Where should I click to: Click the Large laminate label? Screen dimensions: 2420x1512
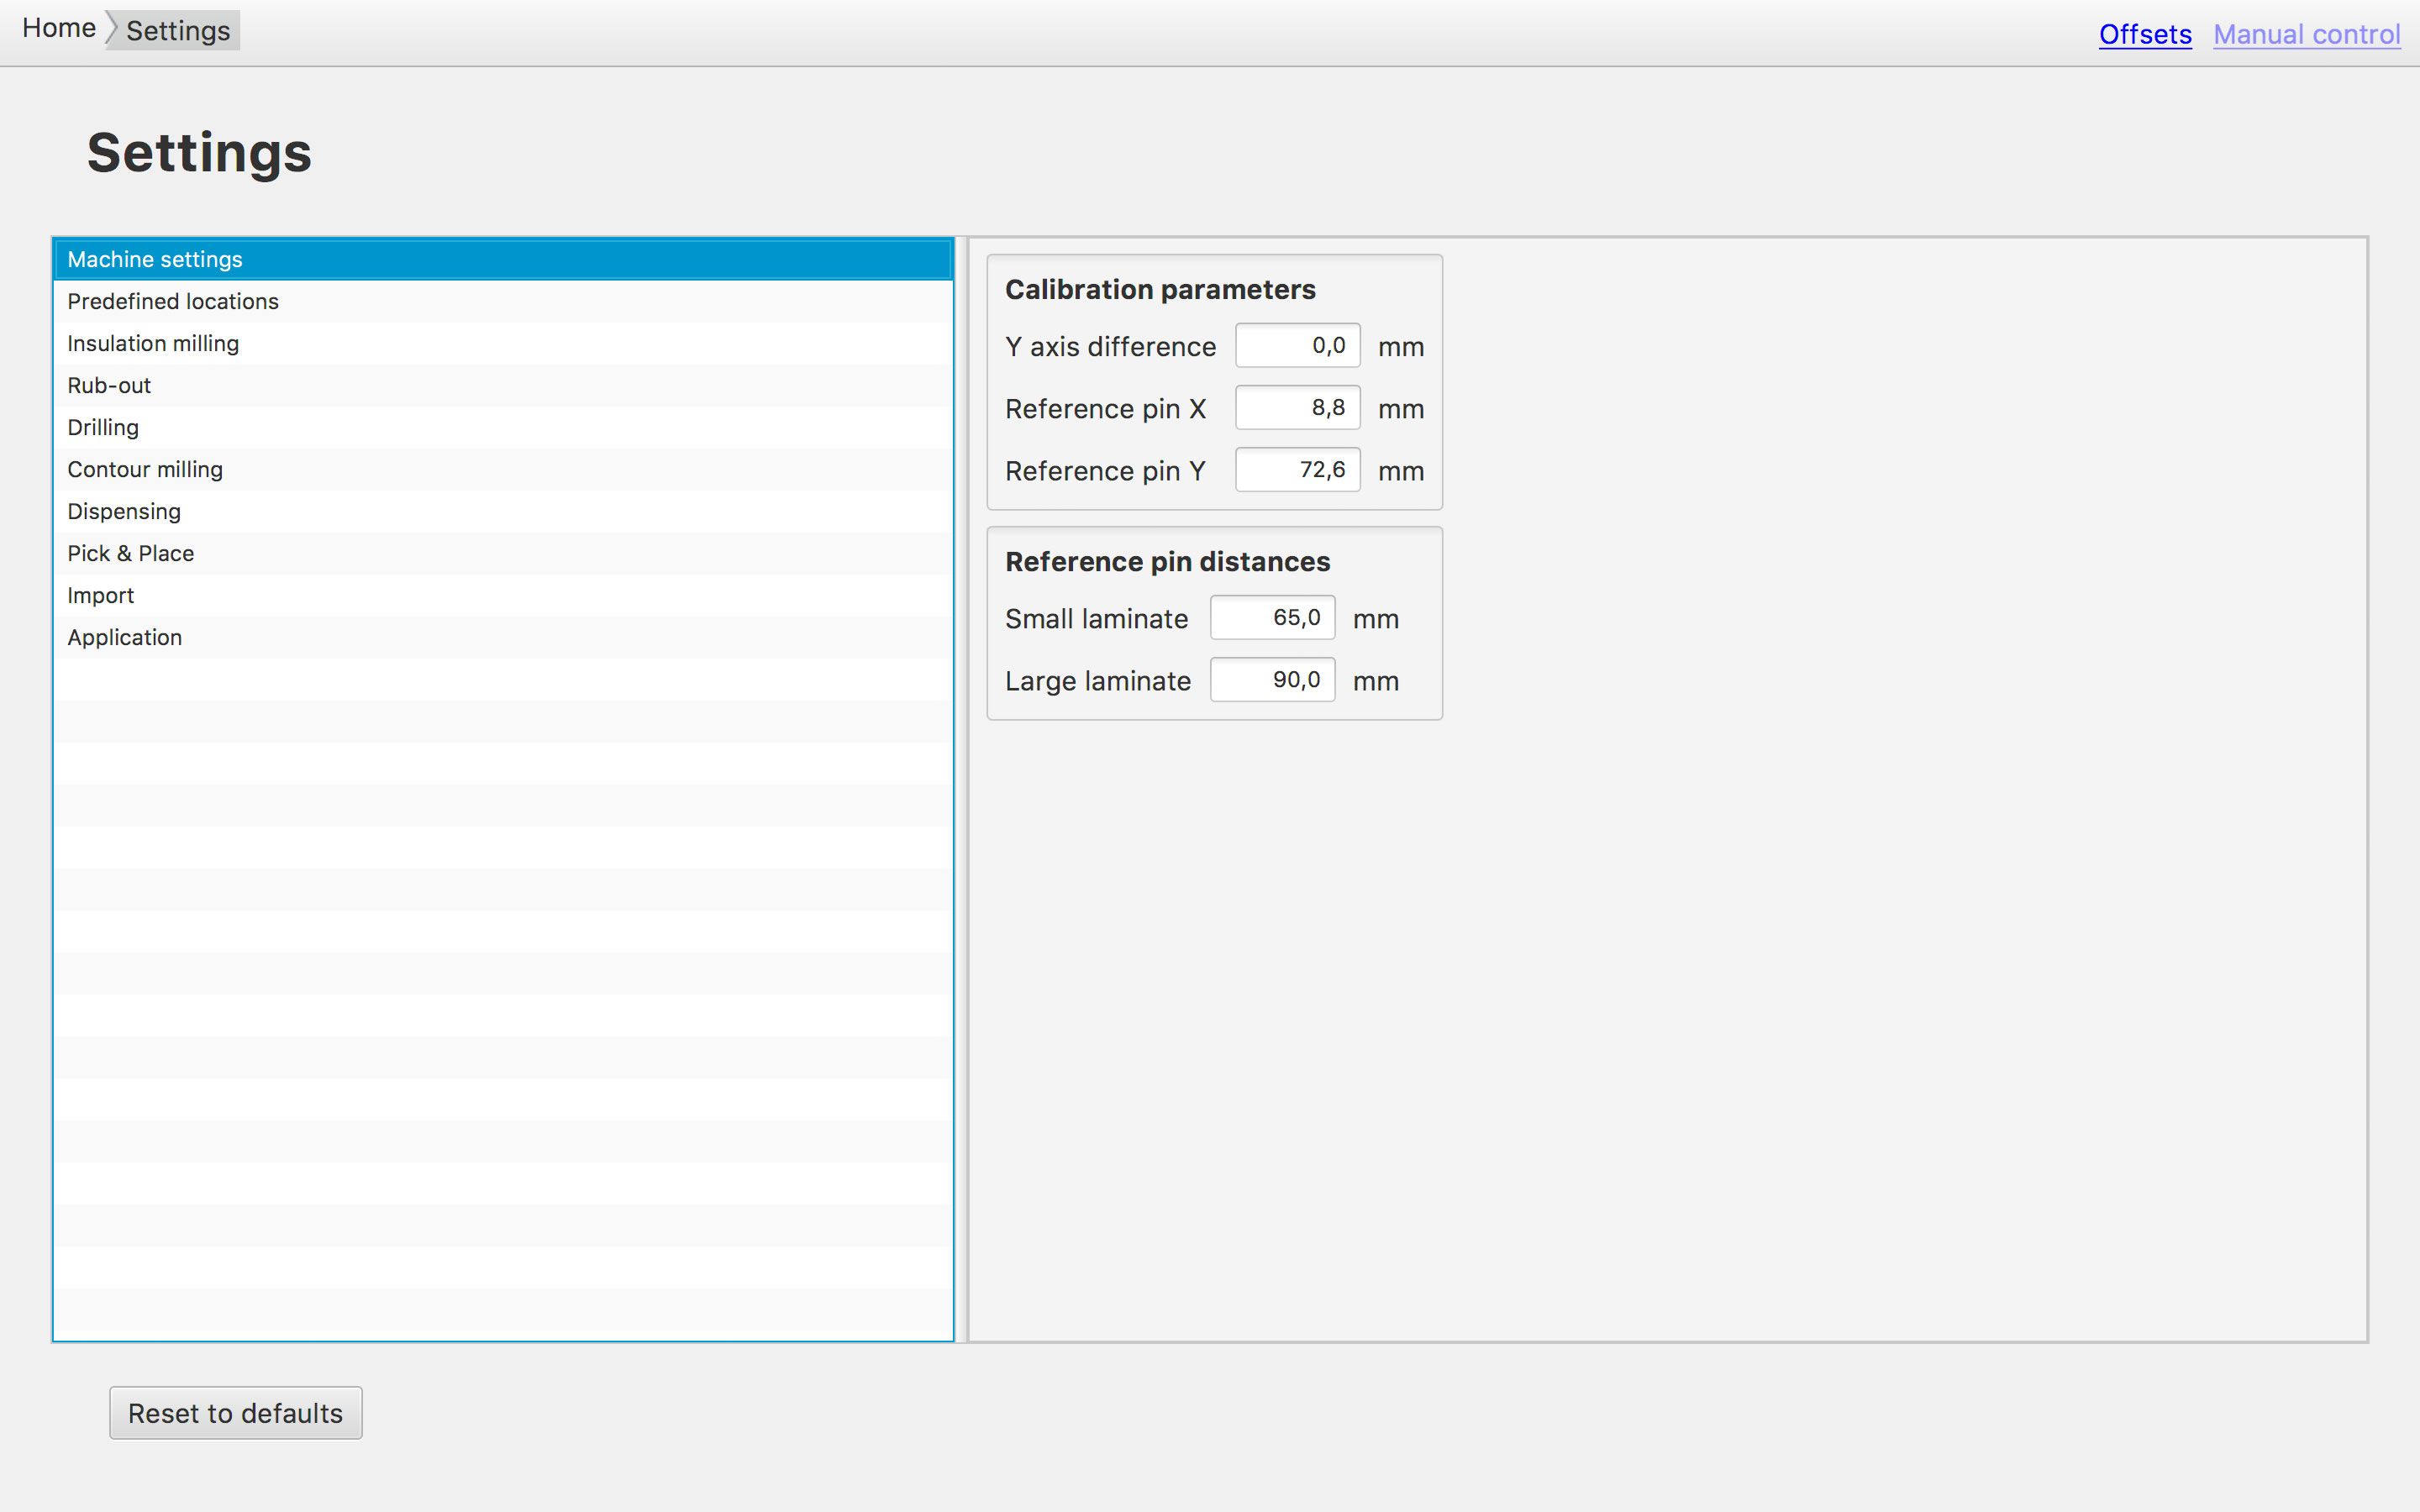coord(1098,681)
